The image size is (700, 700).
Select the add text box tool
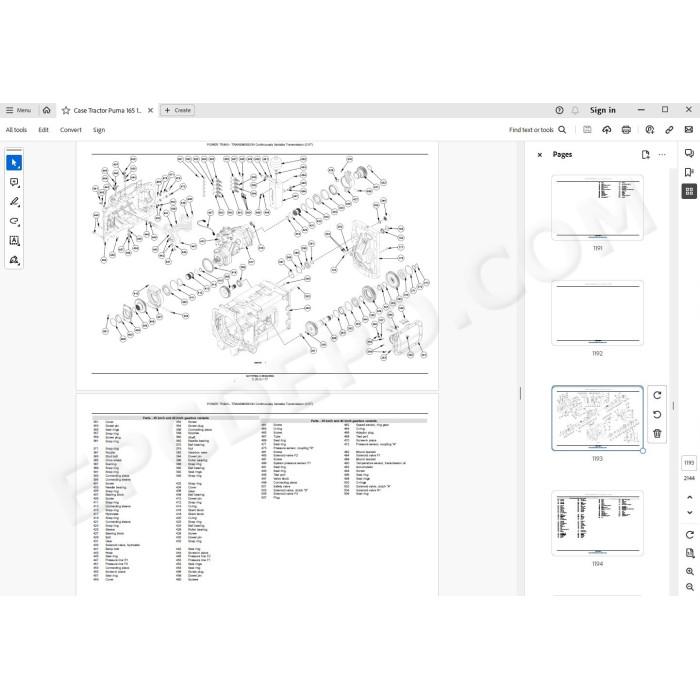pyautogui.click(x=14, y=241)
